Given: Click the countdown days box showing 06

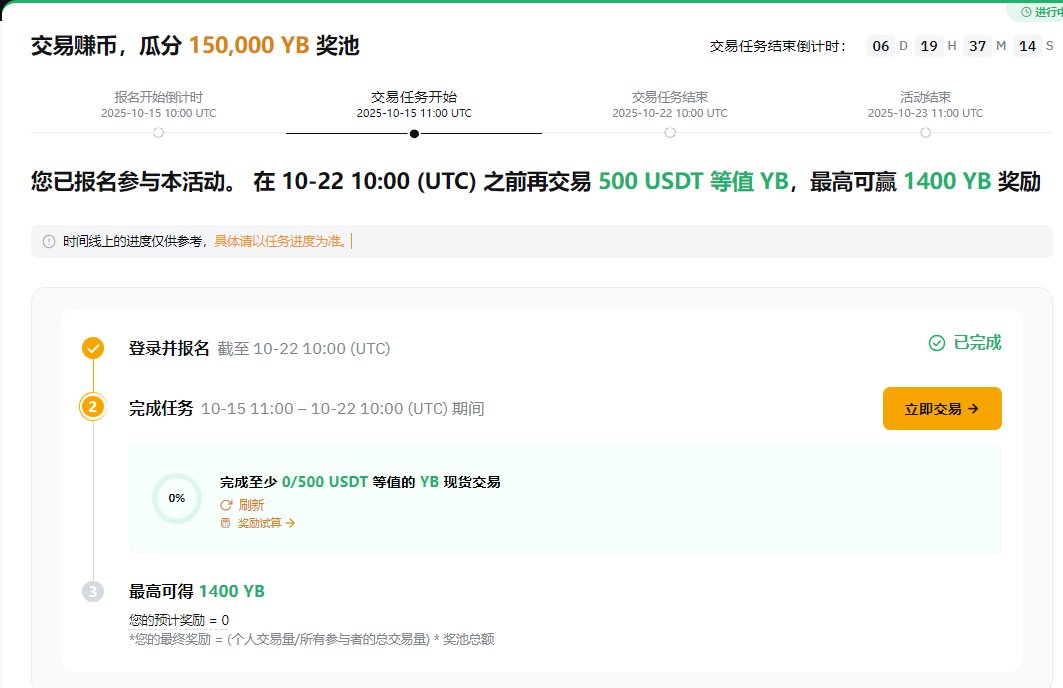Looking at the screenshot, I should pos(880,46).
